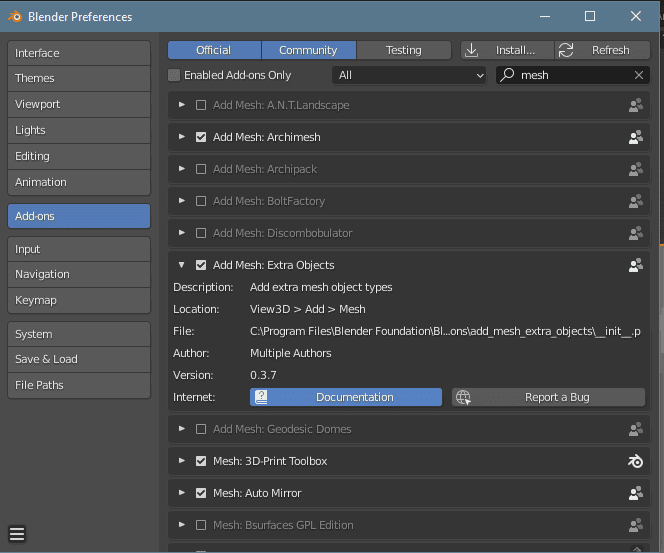
Task: Click community icon on Geodesic Domes row
Action: pyautogui.click(x=635, y=429)
